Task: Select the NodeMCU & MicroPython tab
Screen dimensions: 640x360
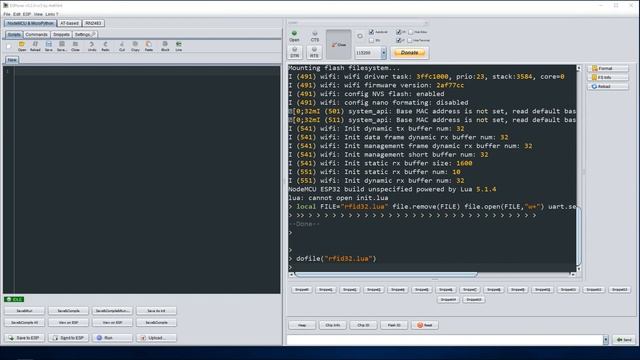Action: point(30,23)
